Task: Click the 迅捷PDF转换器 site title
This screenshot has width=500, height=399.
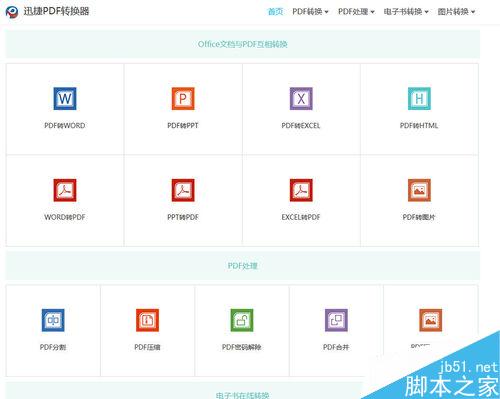Action: pos(56,11)
